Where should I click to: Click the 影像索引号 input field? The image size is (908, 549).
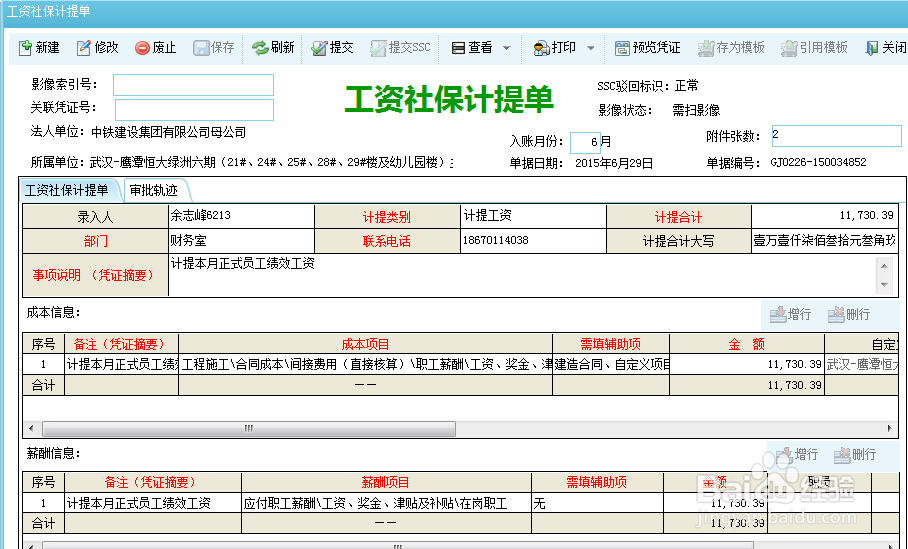pos(193,85)
